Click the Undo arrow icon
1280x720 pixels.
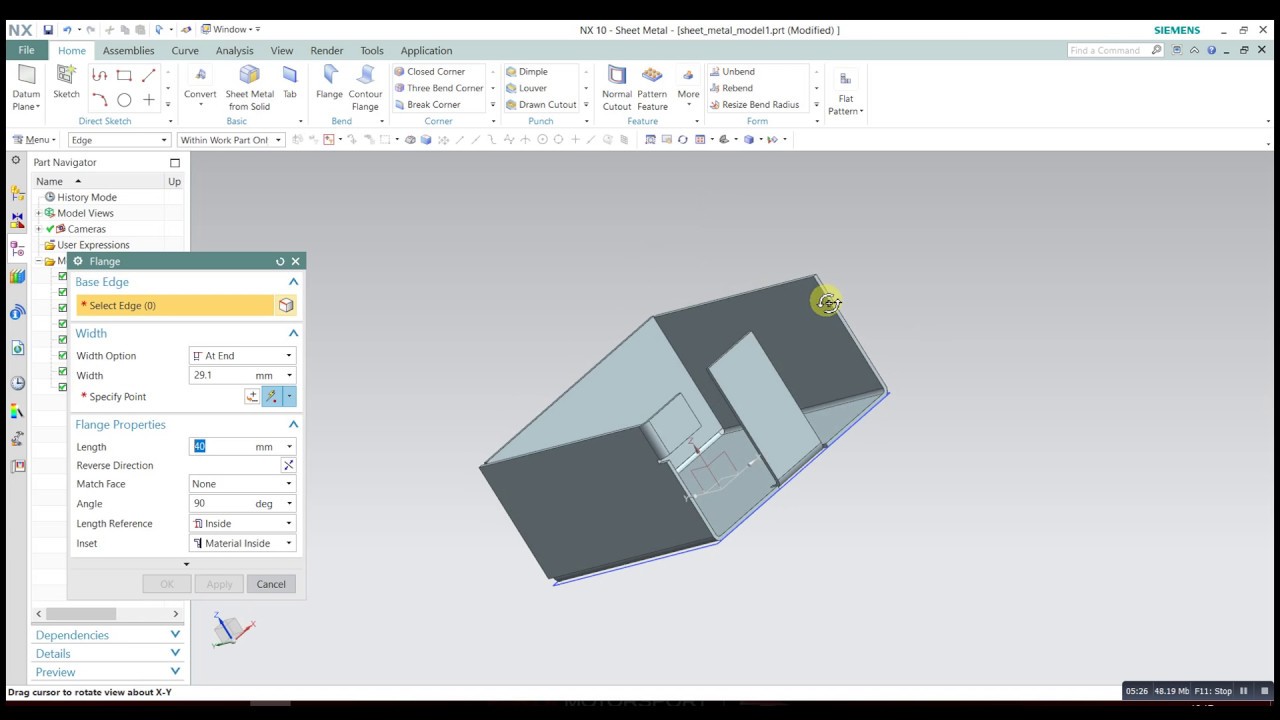coord(66,30)
